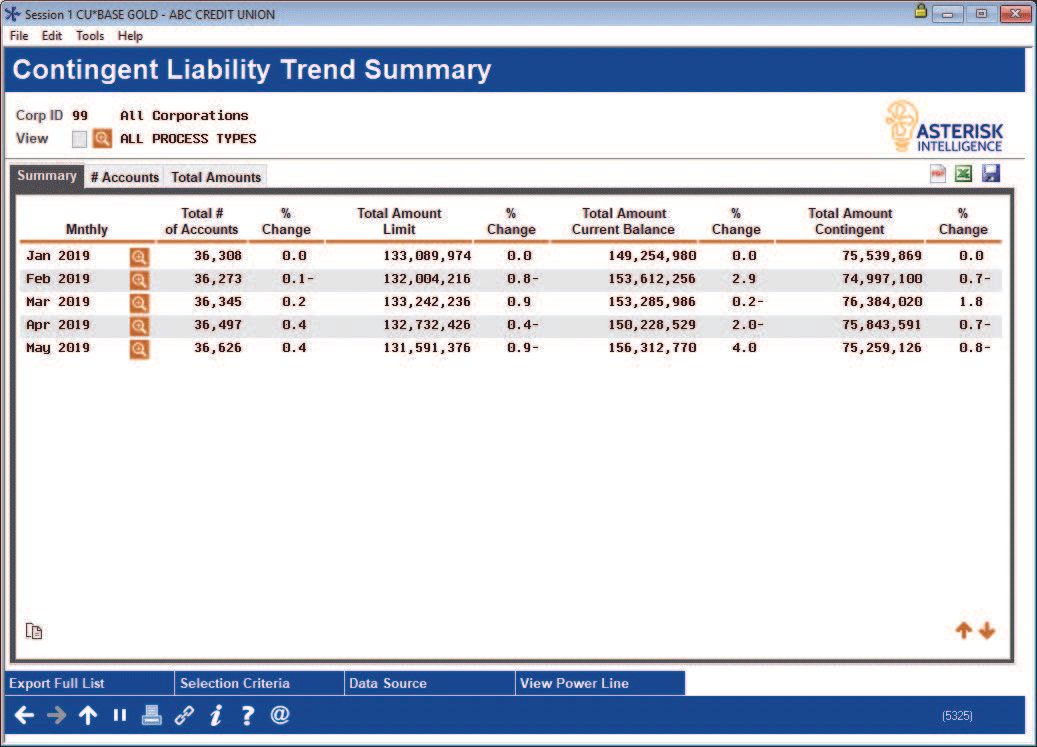Open lookup for Jan 2019 row
This screenshot has height=747, width=1037.
pyautogui.click(x=139, y=257)
